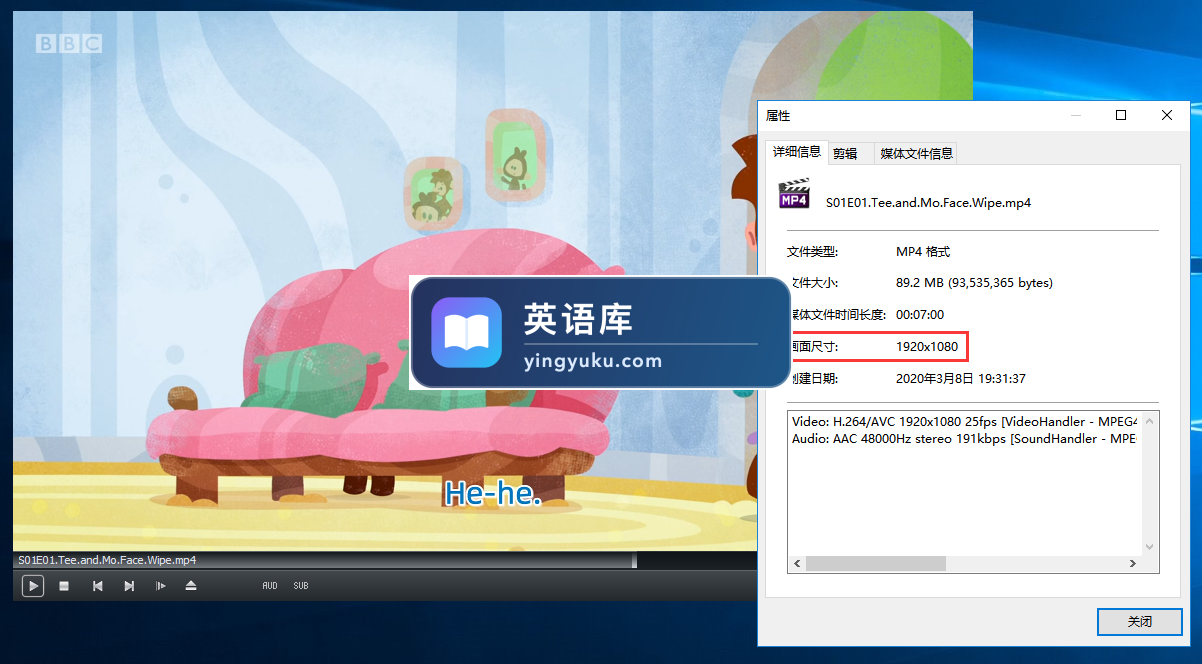Select the duration value 00:07:00
Screen dimensions: 1202x664
coord(920,315)
